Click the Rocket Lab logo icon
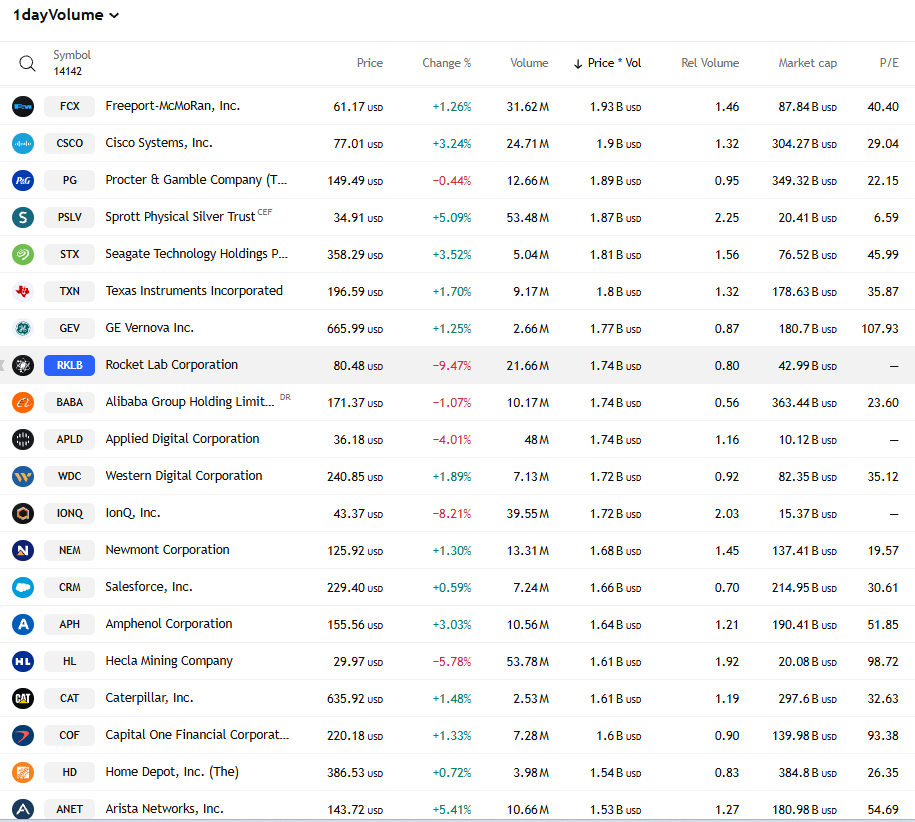The height and width of the screenshot is (822, 915). [x=23, y=365]
